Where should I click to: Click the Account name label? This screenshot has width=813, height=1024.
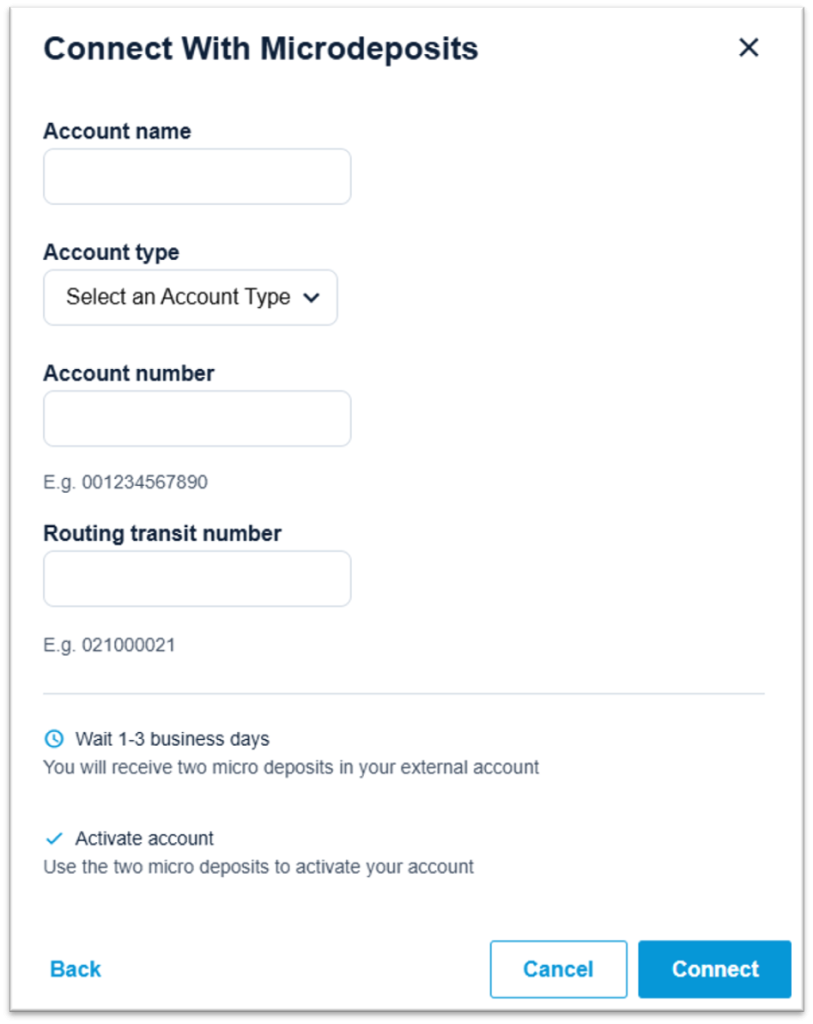[x=118, y=131]
